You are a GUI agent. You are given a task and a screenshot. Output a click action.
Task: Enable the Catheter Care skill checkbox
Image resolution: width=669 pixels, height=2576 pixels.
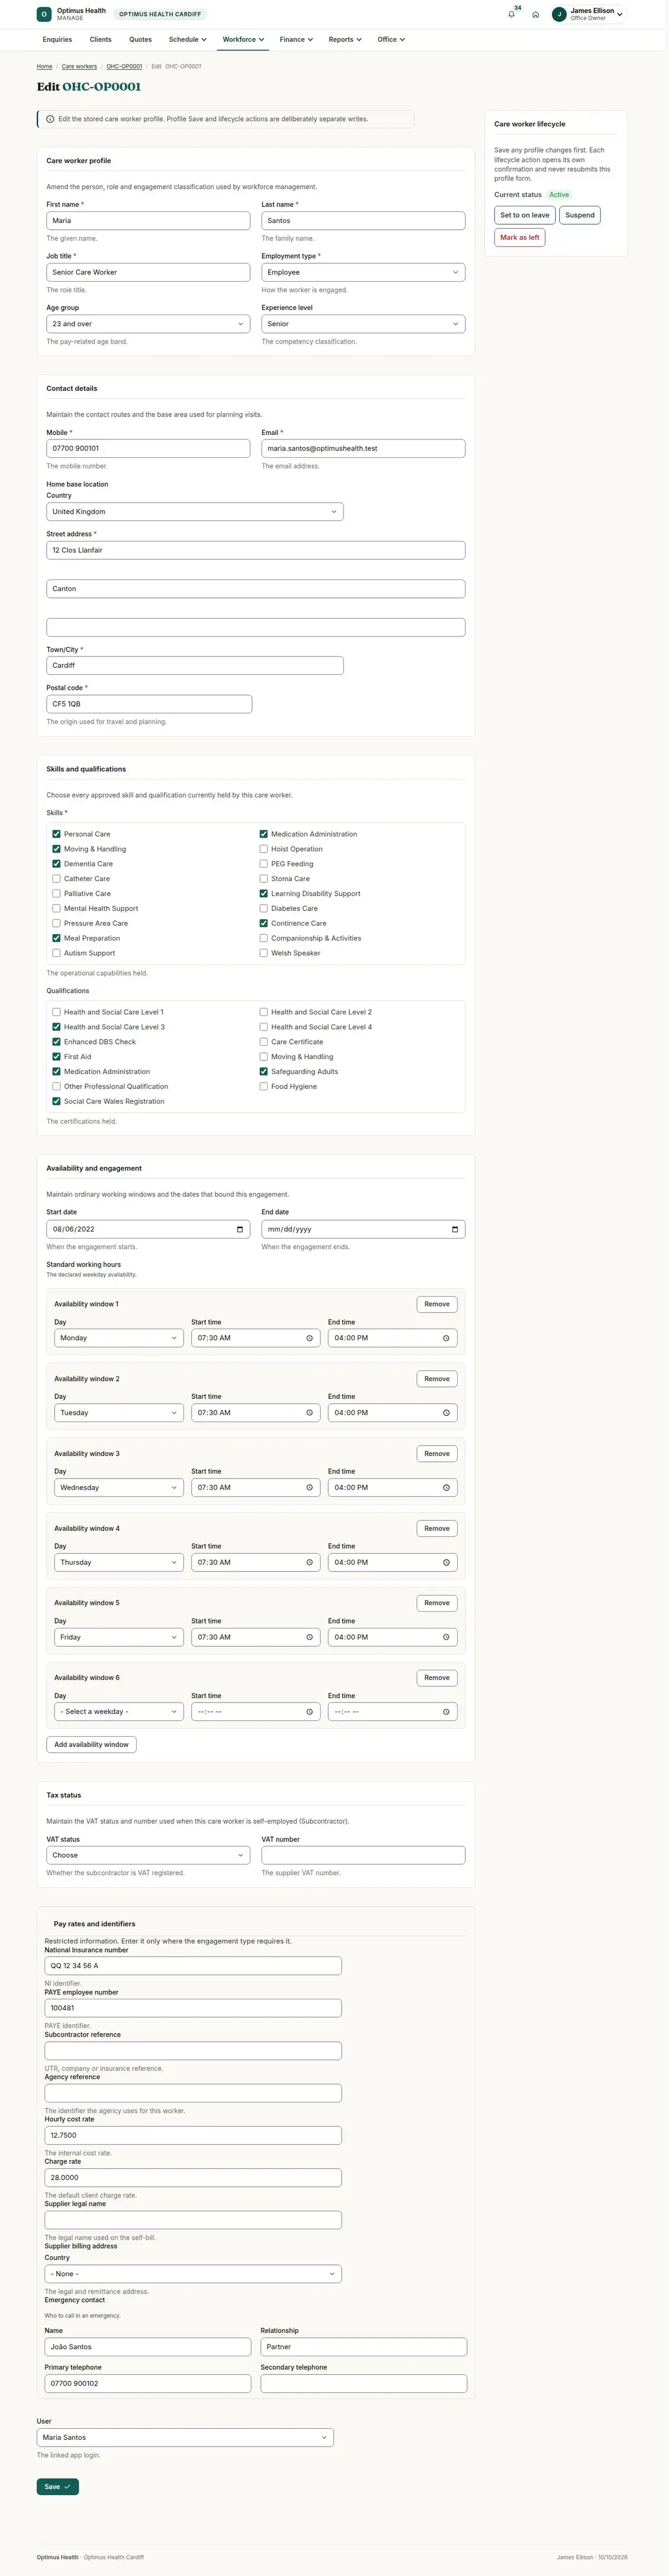pyautogui.click(x=56, y=879)
